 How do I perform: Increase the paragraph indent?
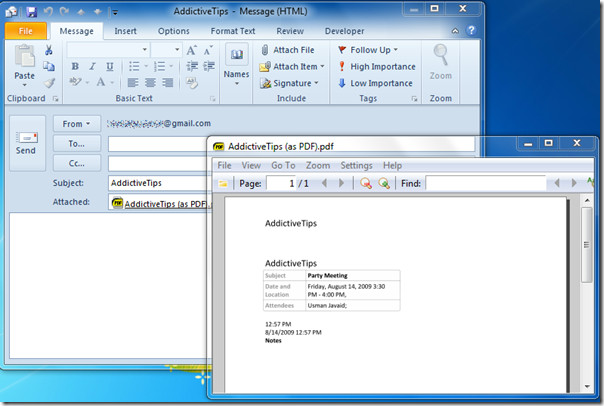click(209, 66)
